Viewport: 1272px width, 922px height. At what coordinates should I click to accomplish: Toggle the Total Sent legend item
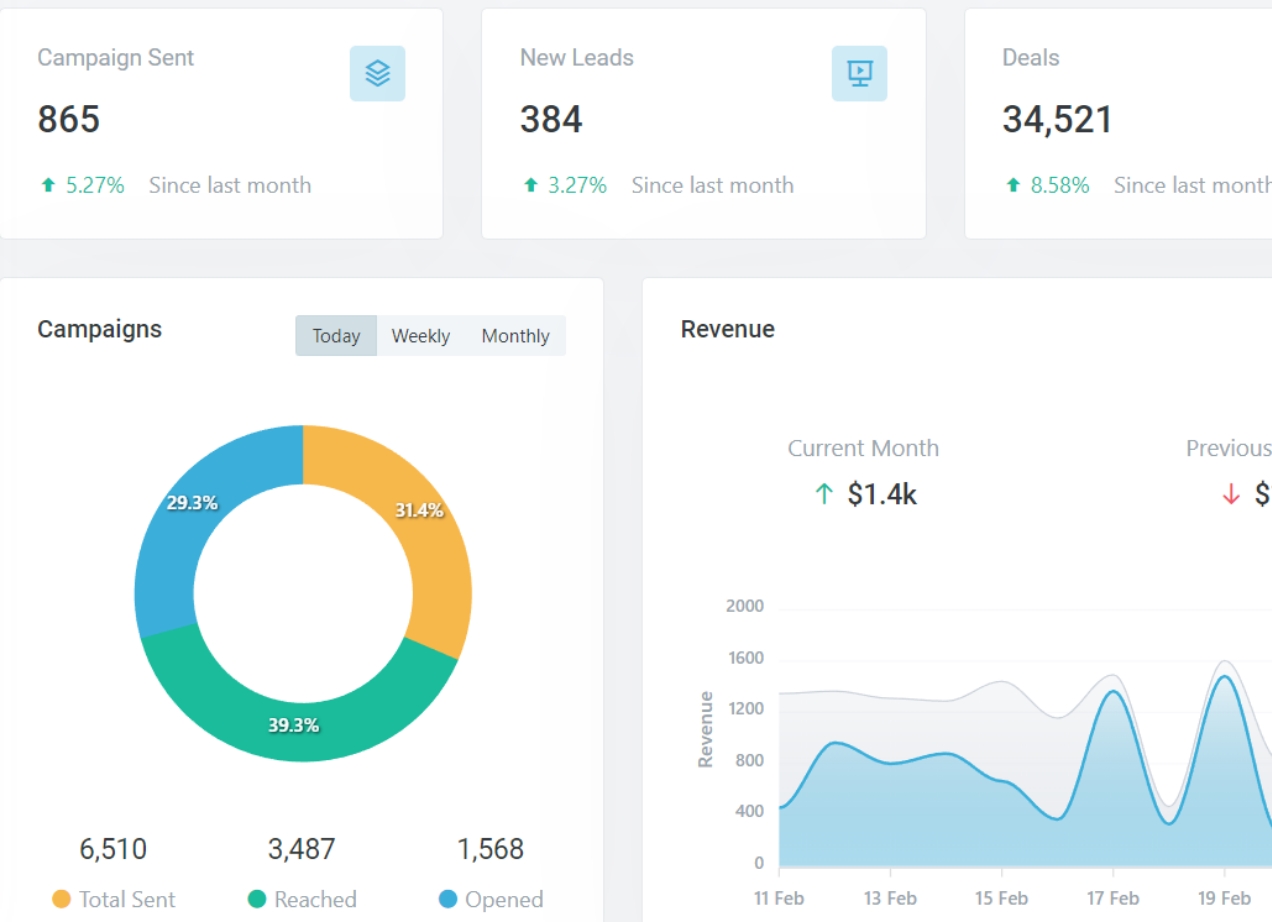[x=114, y=899]
